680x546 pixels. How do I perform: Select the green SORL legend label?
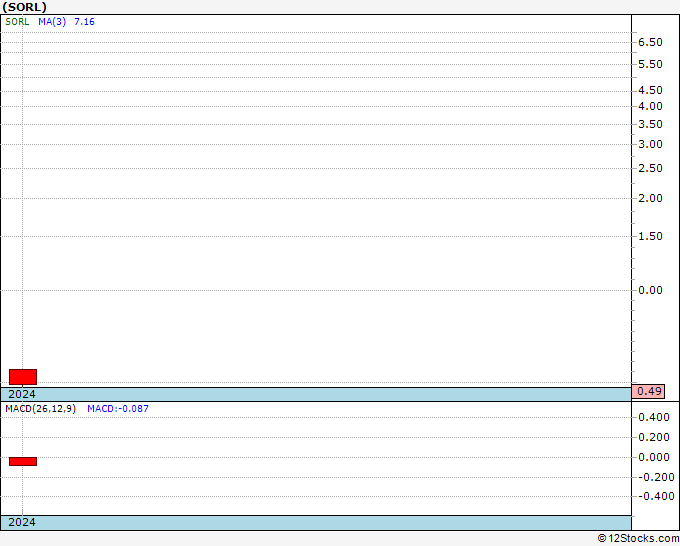click(x=17, y=22)
